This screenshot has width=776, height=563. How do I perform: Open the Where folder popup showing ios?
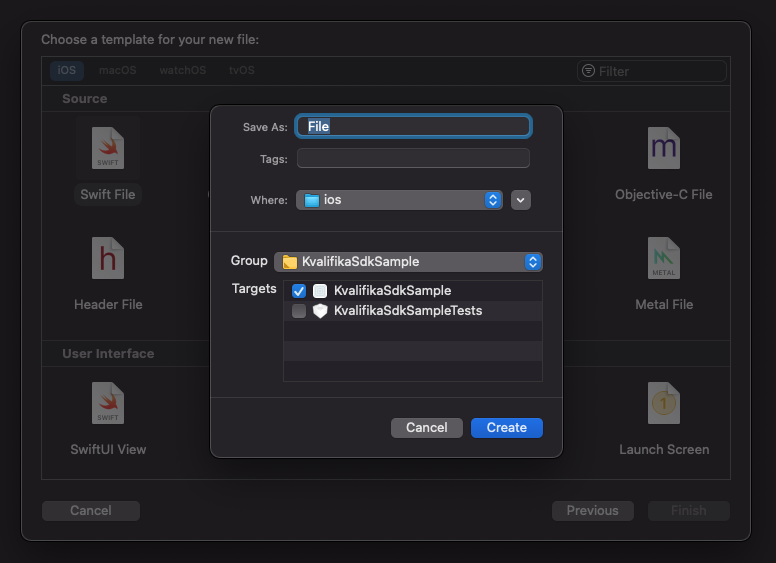click(x=399, y=200)
